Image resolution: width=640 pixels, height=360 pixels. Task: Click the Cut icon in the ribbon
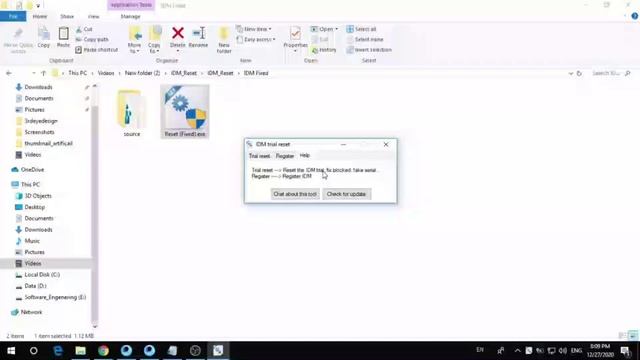[x=79, y=29]
